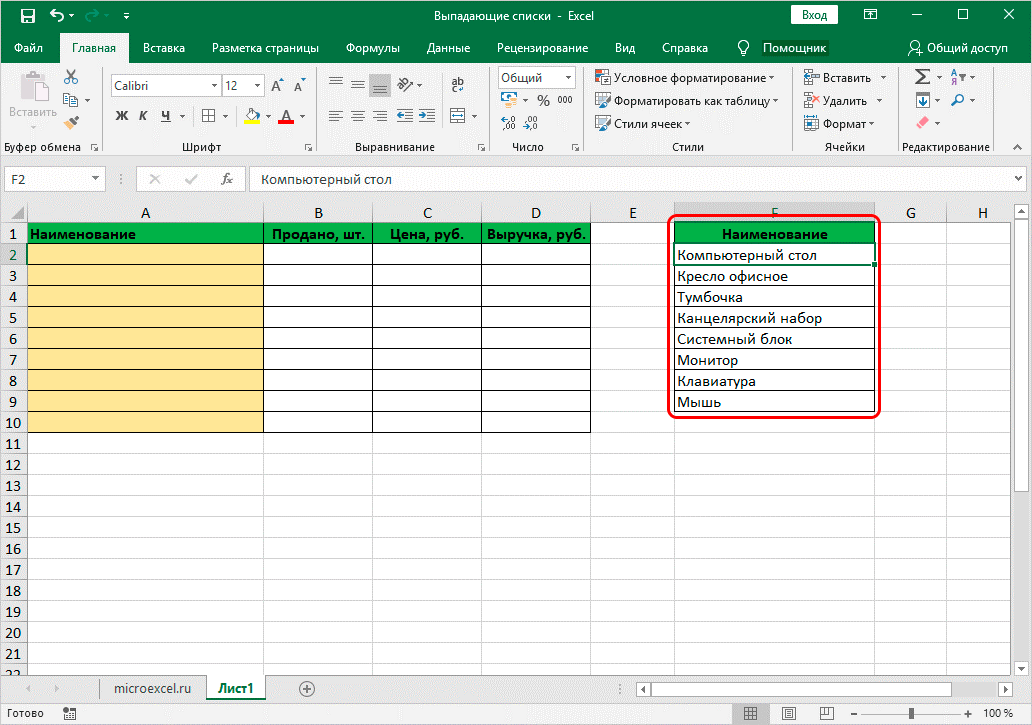Click the percent style icon
This screenshot has width=1032, height=725.
(x=543, y=100)
